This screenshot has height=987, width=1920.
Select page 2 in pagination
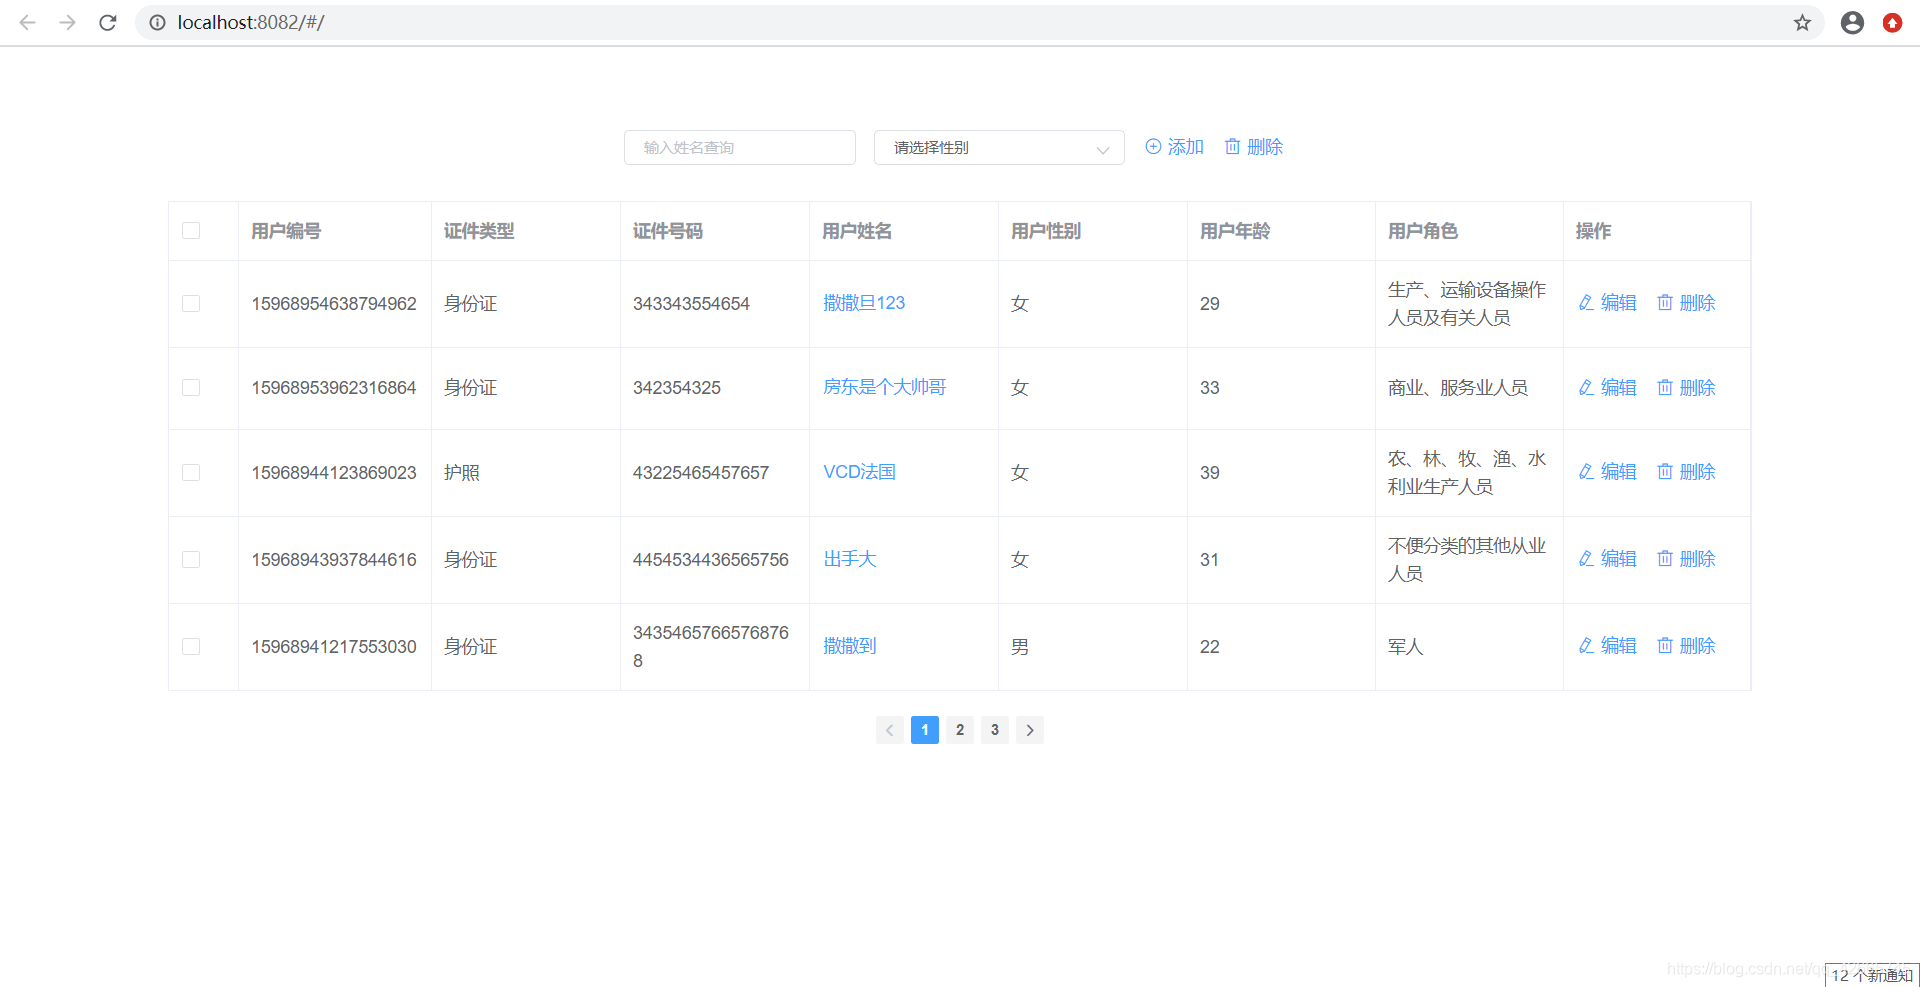(x=960, y=730)
